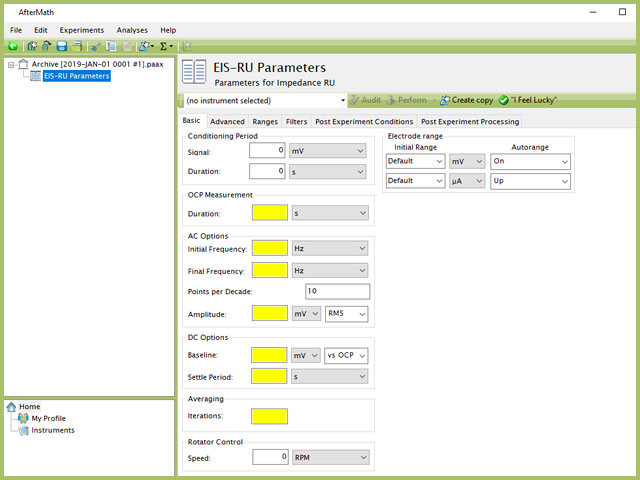Open the Baseline vs OCP dropdown

(x=346, y=356)
